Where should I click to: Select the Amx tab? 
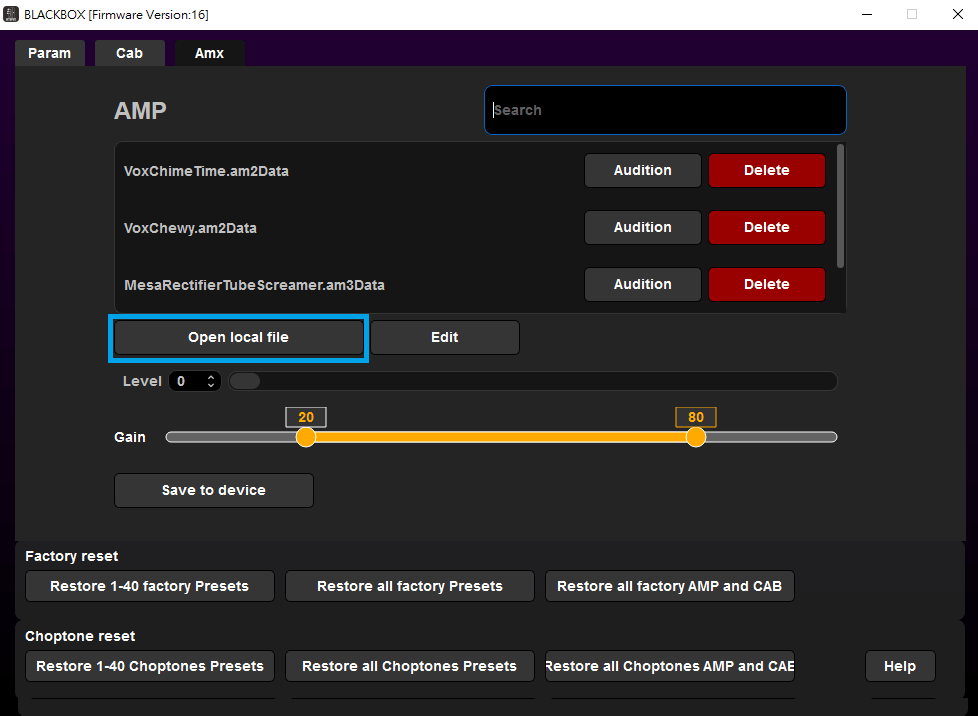pyautogui.click(x=209, y=53)
